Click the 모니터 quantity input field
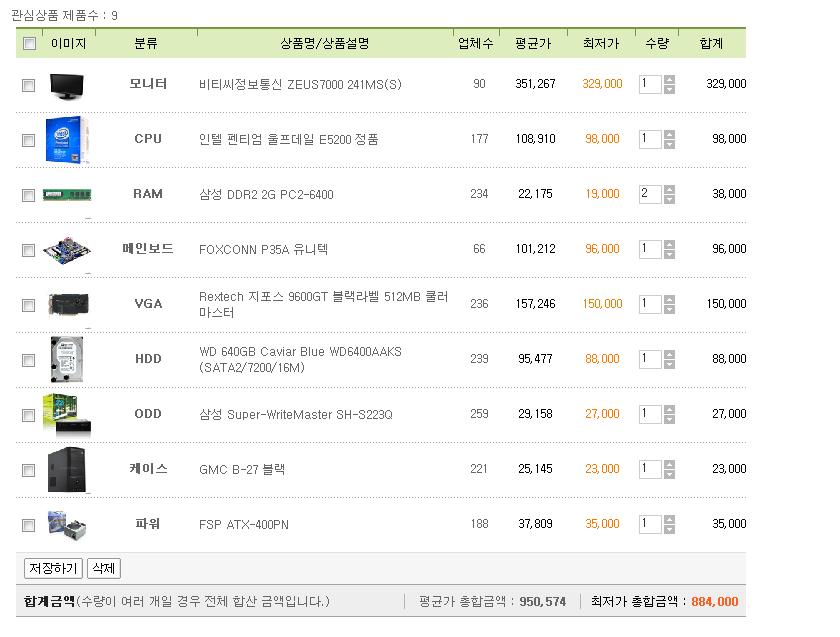The image size is (840, 637). 650,84
